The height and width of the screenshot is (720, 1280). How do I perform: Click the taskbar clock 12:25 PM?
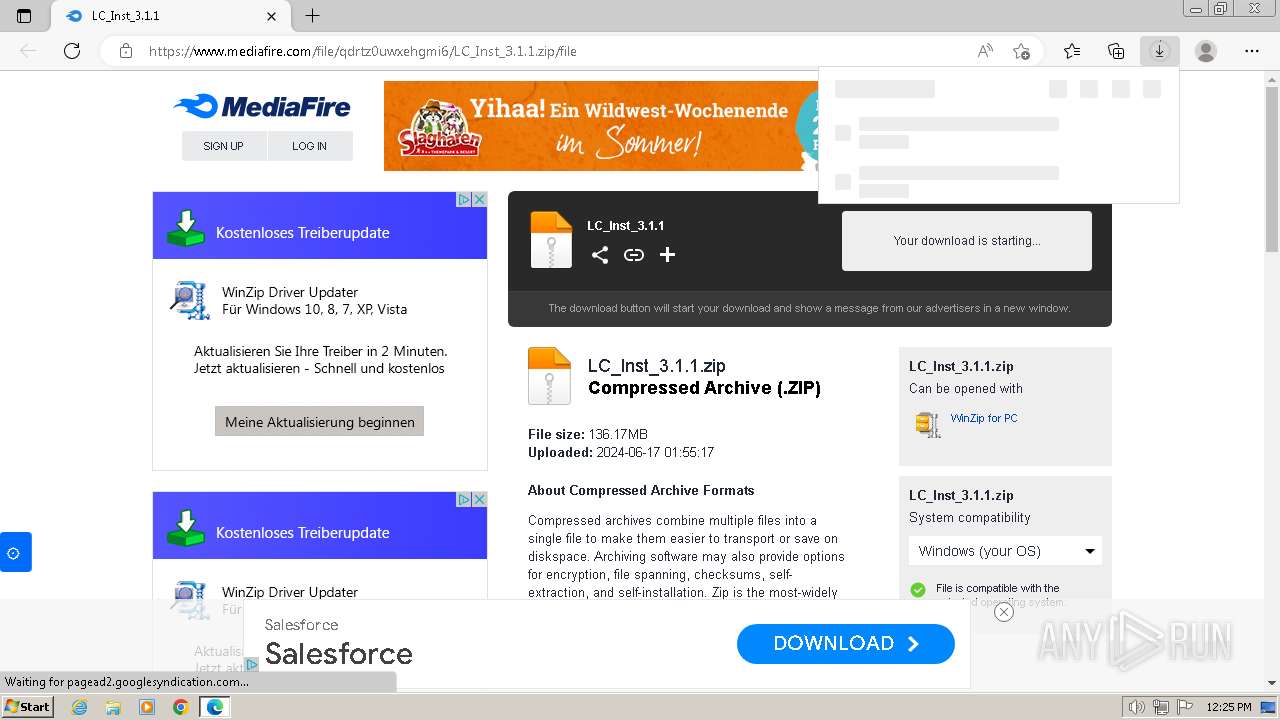click(x=1229, y=707)
